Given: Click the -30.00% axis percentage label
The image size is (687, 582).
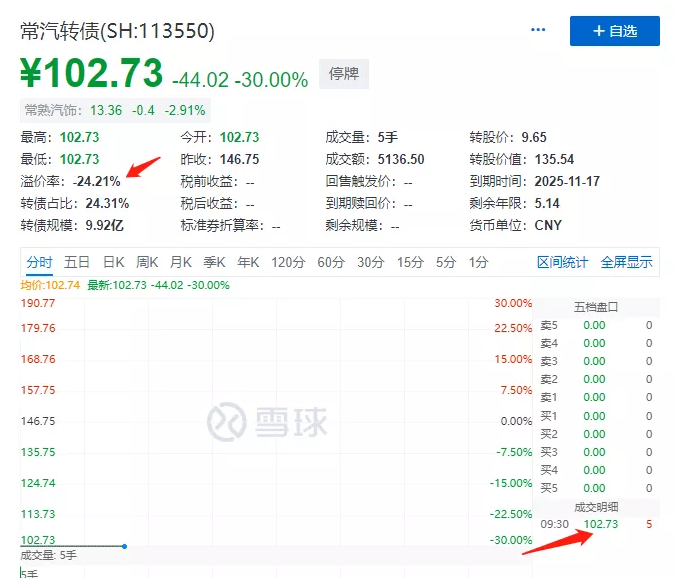Looking at the screenshot, I should coord(511,540).
